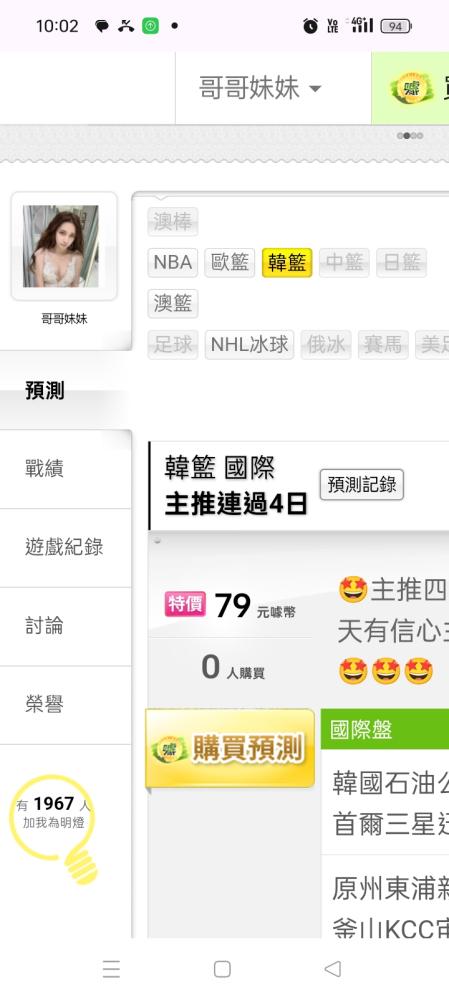Open the 哥哥妹妹 profile photo
The image size is (449, 1000).
point(61,246)
